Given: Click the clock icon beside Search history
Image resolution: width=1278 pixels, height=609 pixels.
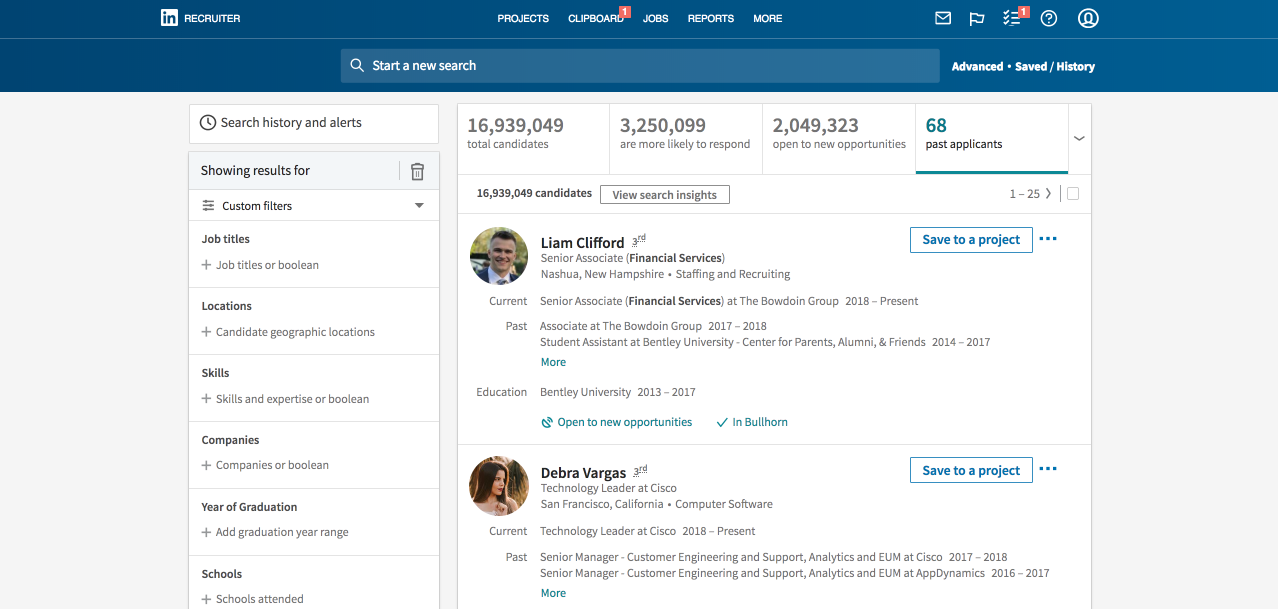Looking at the screenshot, I should coord(208,123).
